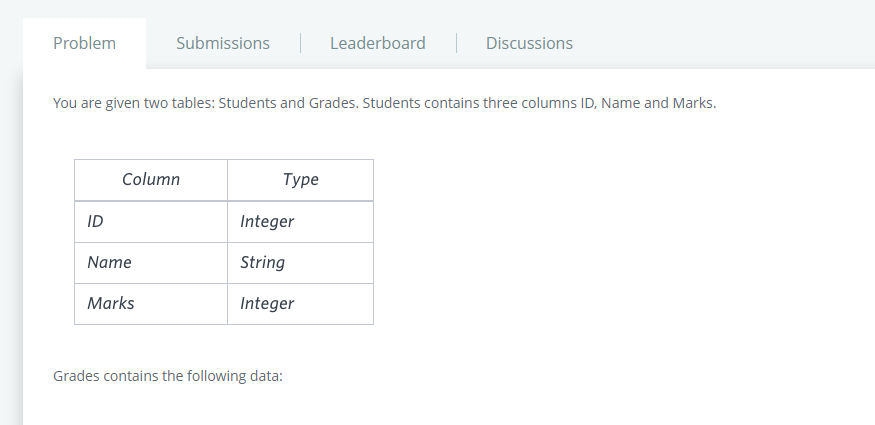875x425 pixels.
Task: Open the Problem tab
Action: [84, 43]
